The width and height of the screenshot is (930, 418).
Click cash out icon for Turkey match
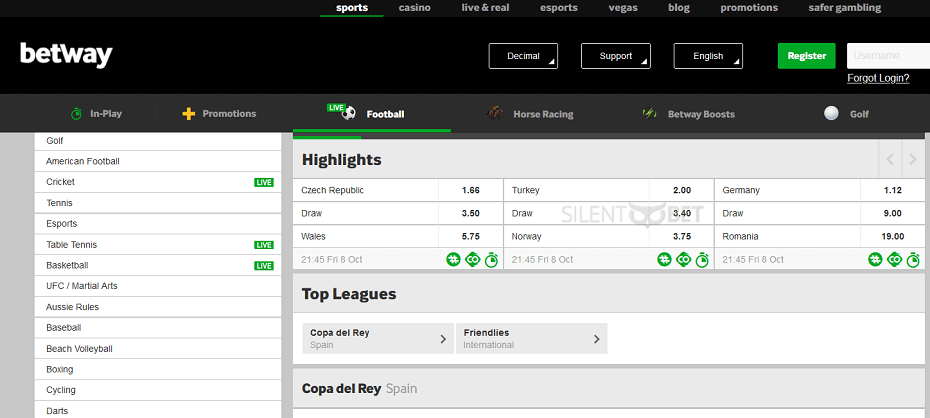[683, 259]
